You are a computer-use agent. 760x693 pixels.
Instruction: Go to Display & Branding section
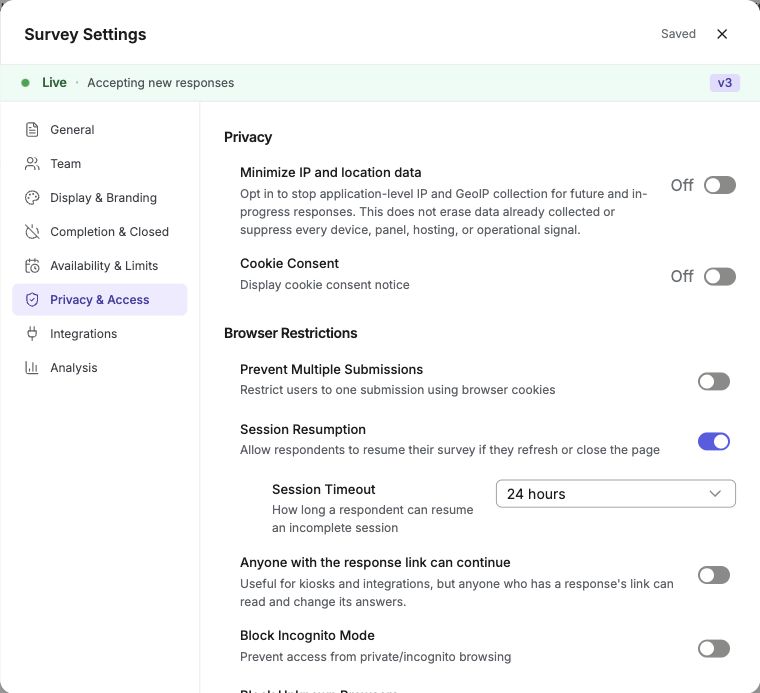(x=99, y=198)
